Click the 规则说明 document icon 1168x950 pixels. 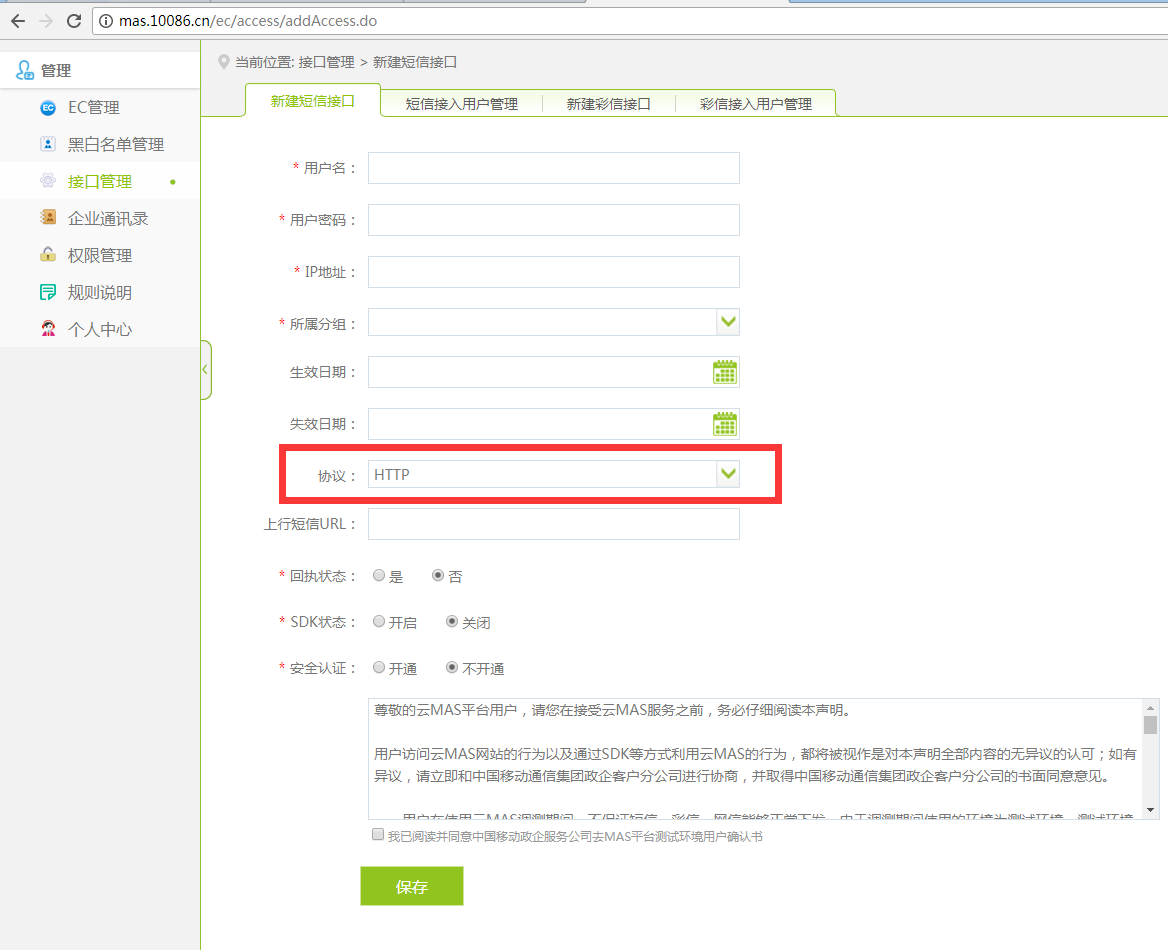(48, 292)
